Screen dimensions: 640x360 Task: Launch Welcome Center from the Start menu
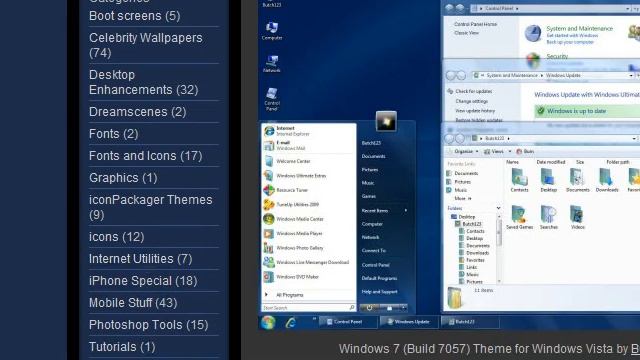287,161
